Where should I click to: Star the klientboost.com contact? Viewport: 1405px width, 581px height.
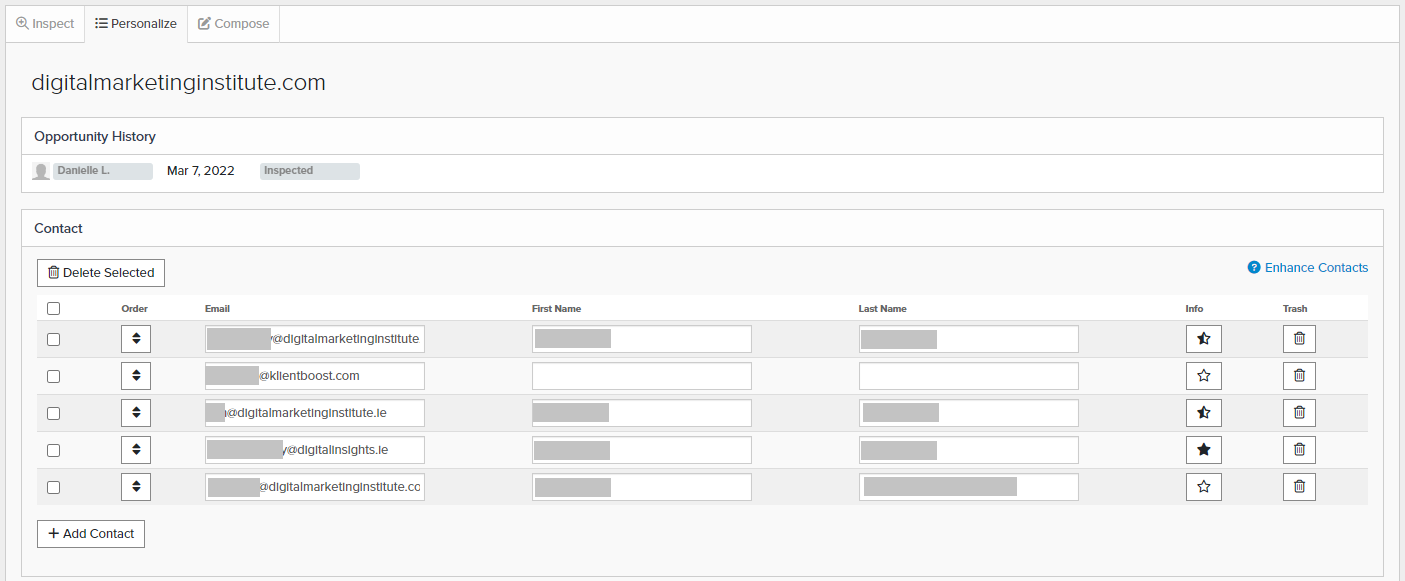pos(1203,375)
